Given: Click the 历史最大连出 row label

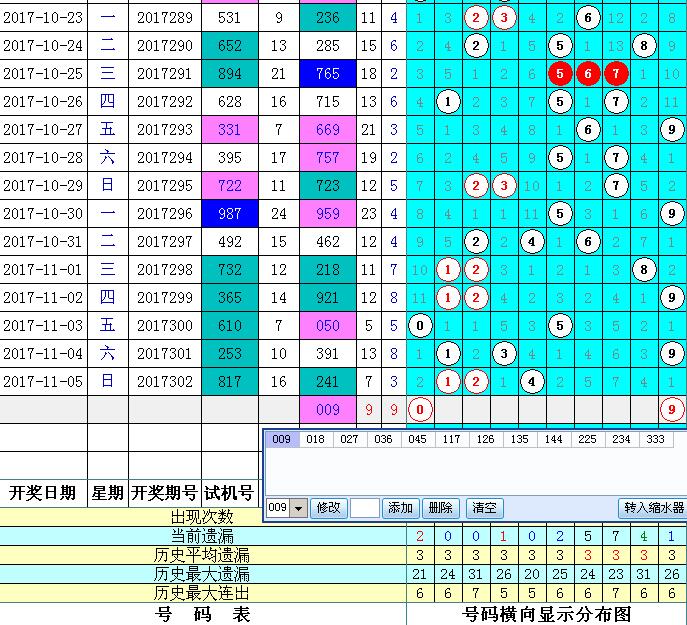Looking at the screenshot, I should pyautogui.click(x=202, y=593).
